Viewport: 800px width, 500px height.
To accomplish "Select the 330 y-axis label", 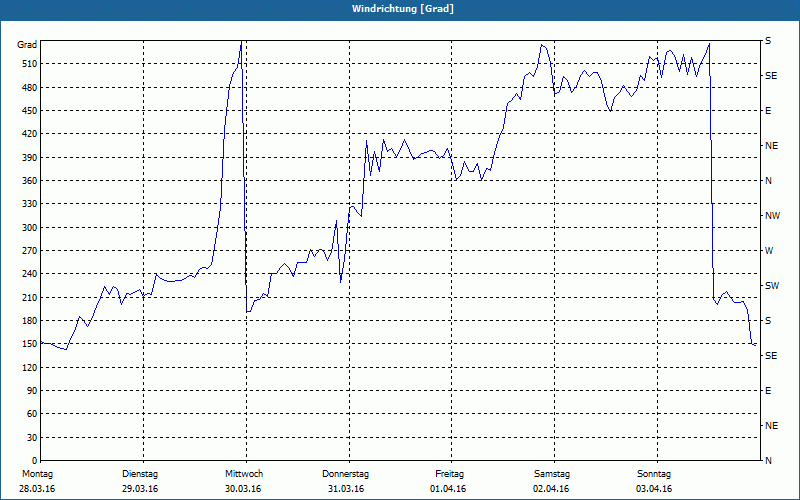I will click(30, 204).
